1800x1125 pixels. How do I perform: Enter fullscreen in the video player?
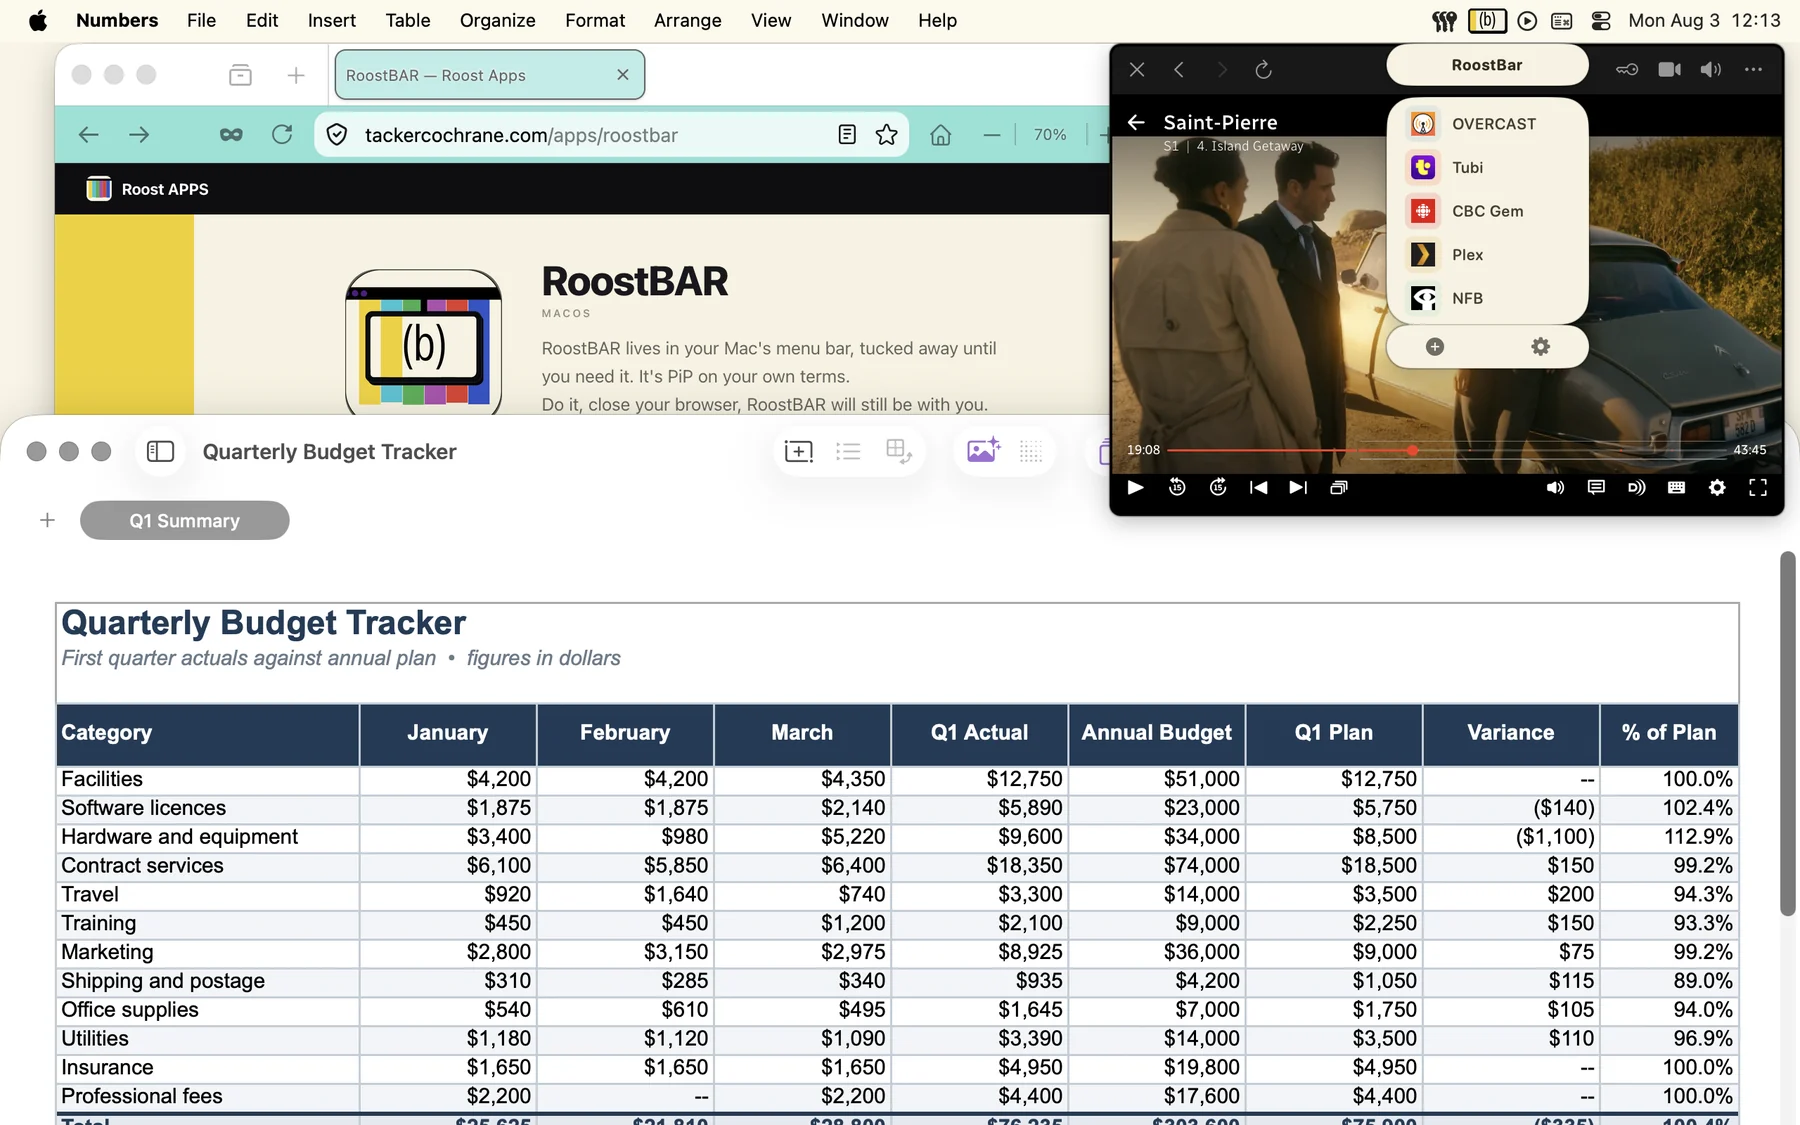coord(1758,487)
